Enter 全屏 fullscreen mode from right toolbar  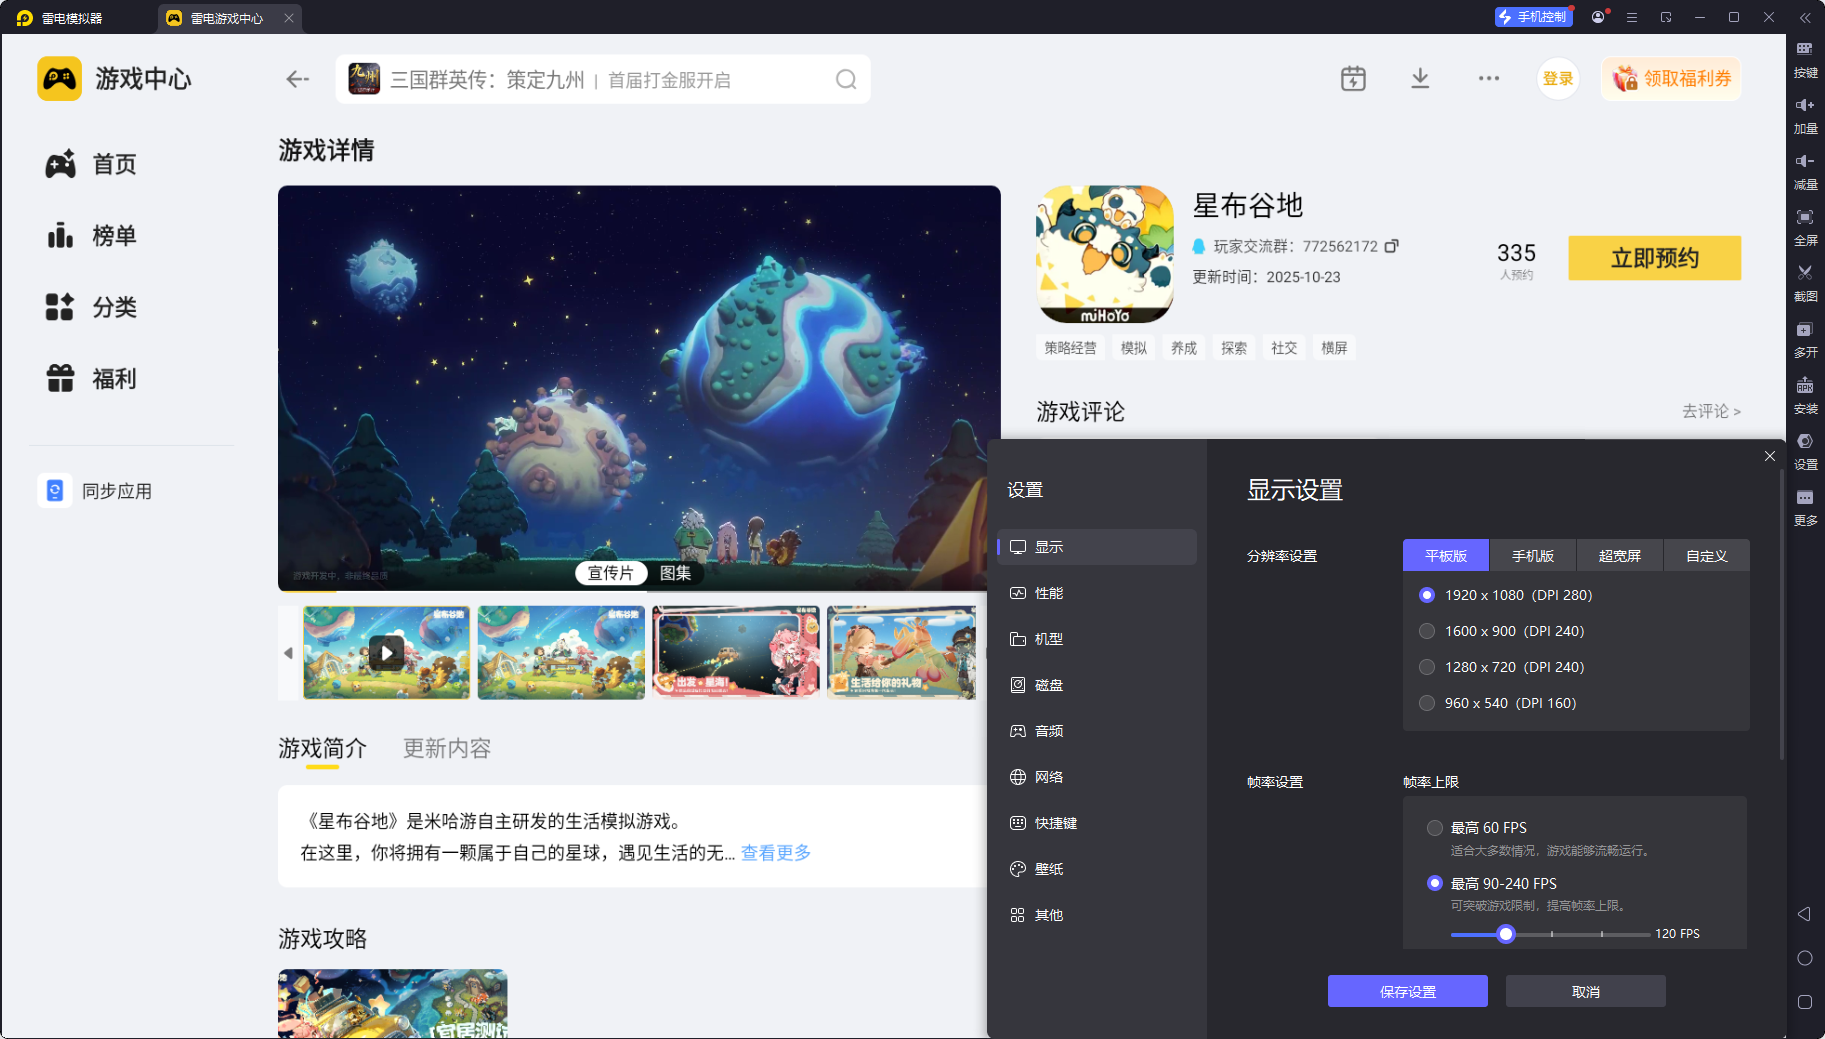click(1805, 227)
